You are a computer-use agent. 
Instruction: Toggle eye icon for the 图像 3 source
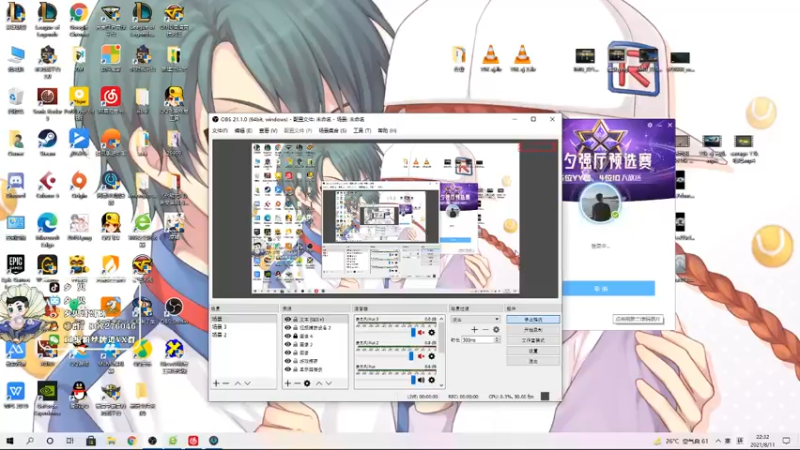coord(288,344)
